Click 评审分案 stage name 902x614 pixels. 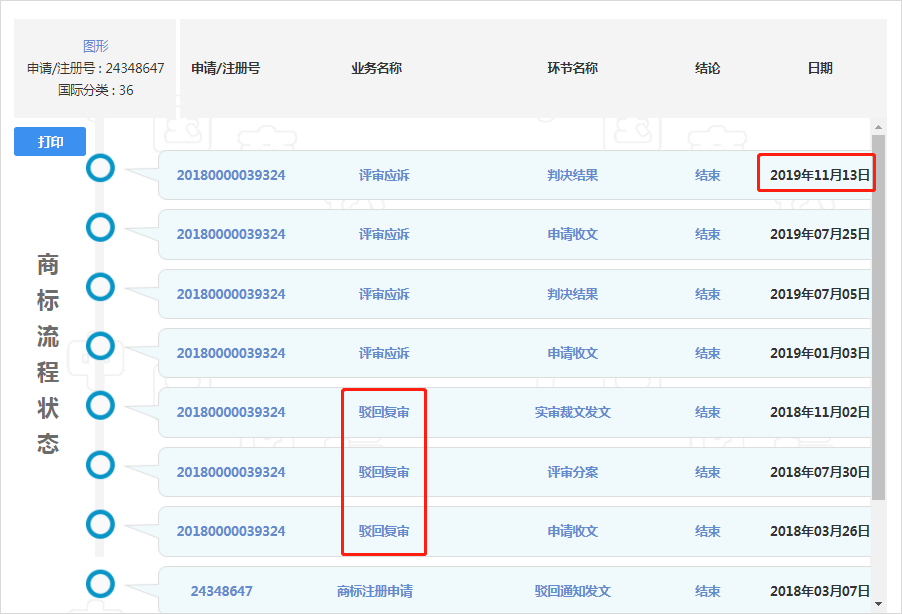[x=572, y=472]
